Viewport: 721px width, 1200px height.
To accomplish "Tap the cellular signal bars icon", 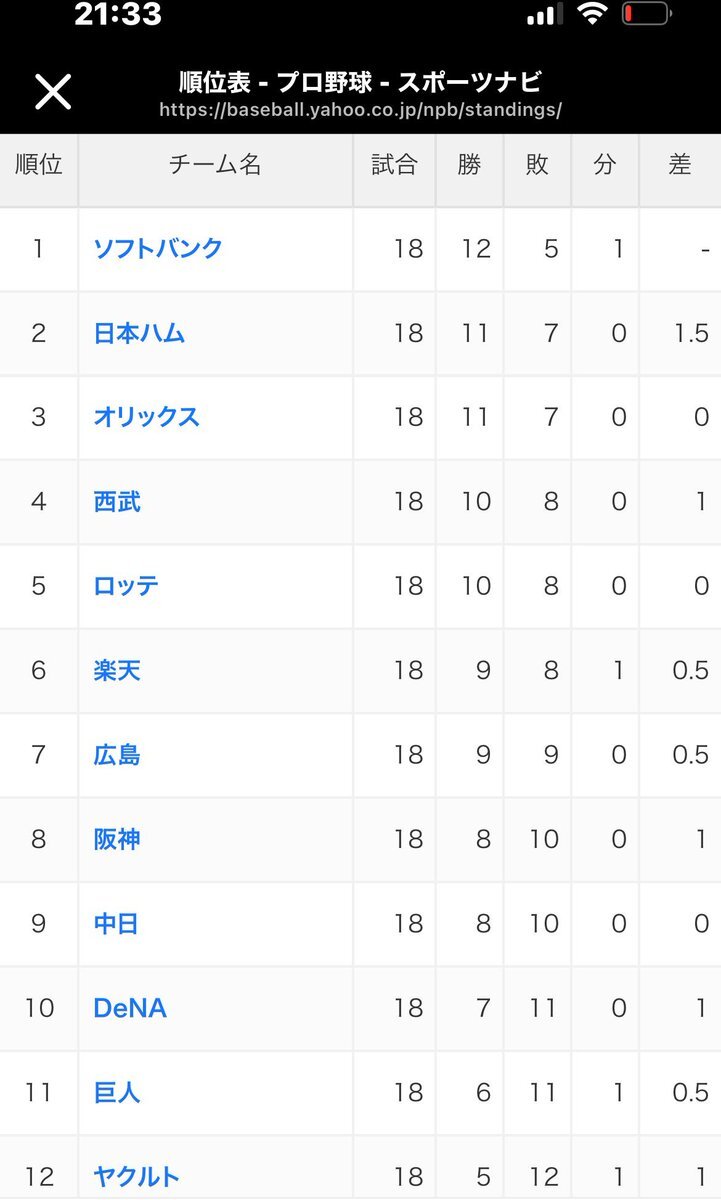I will (x=544, y=14).
